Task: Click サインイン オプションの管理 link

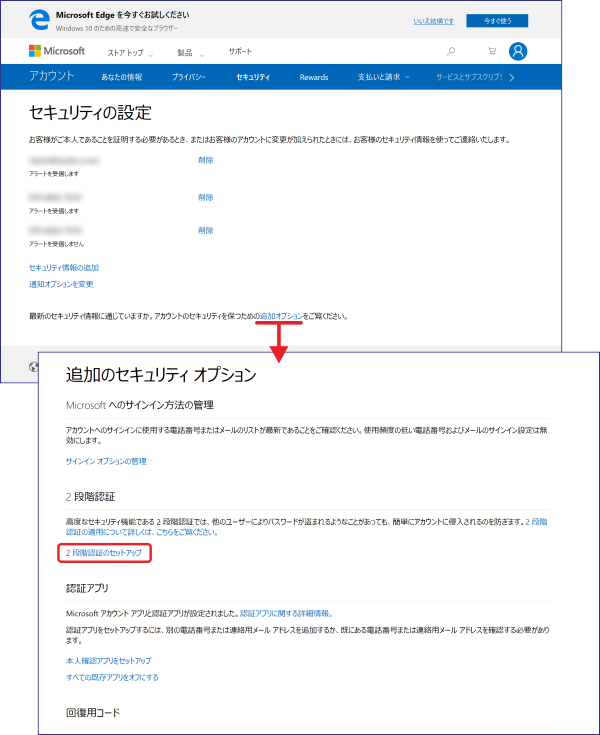Action: pos(106,461)
